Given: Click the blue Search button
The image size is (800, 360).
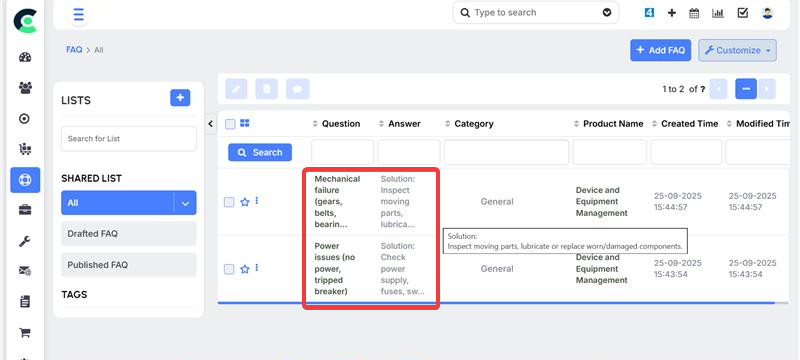Looking at the screenshot, I should 260,152.
